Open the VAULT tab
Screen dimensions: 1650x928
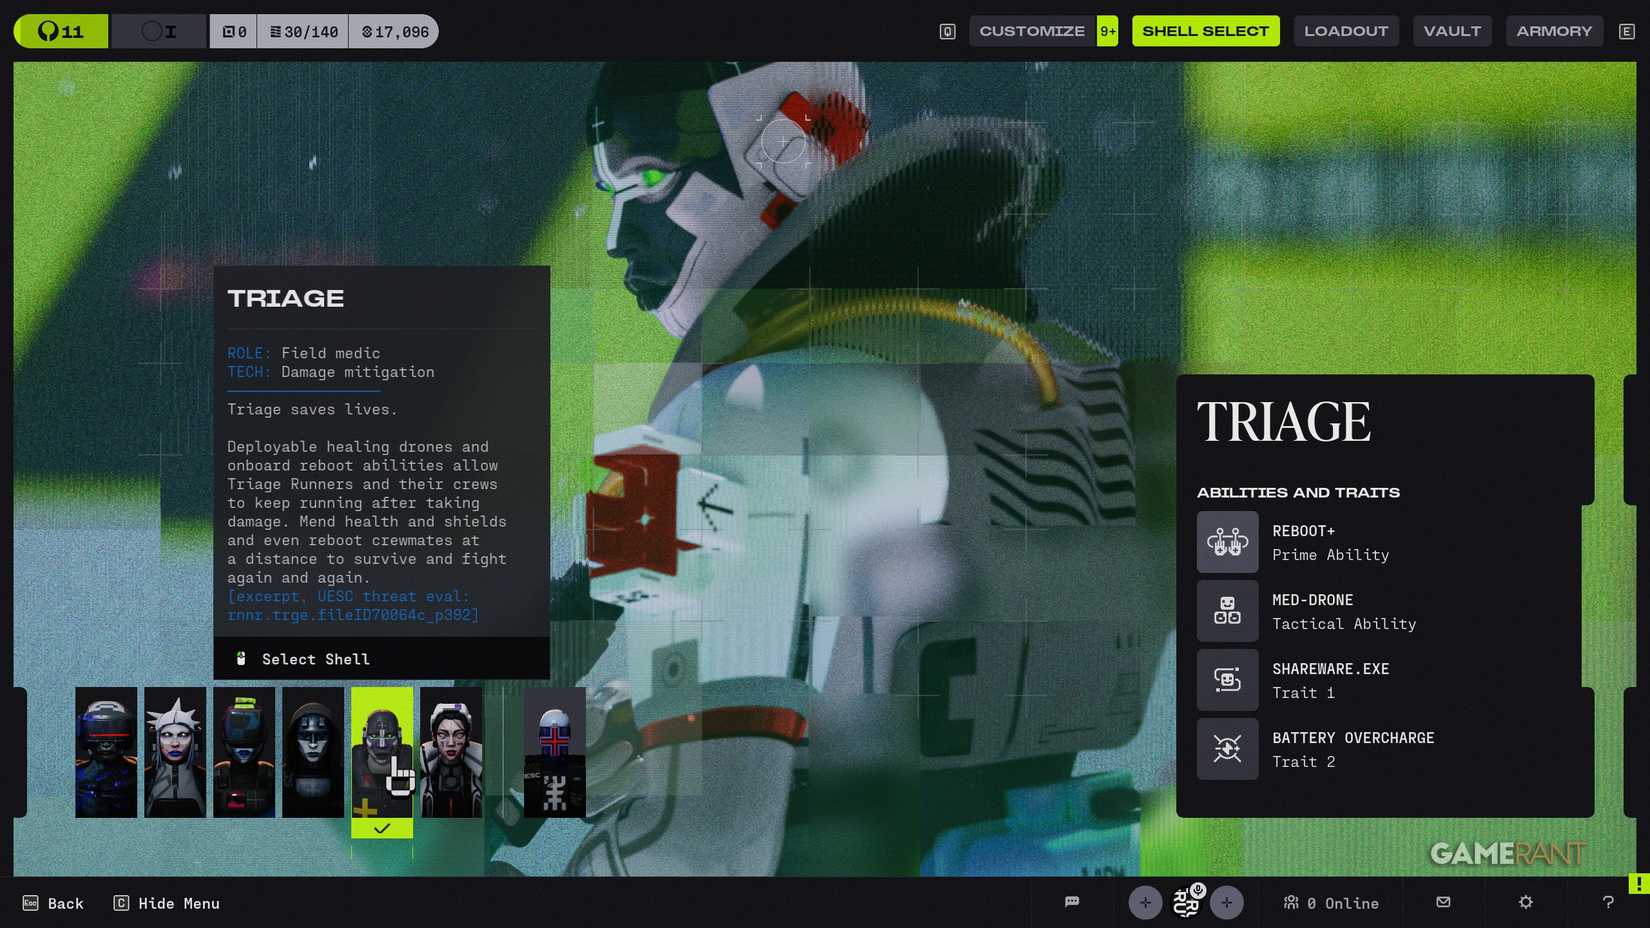pyautogui.click(x=1452, y=31)
